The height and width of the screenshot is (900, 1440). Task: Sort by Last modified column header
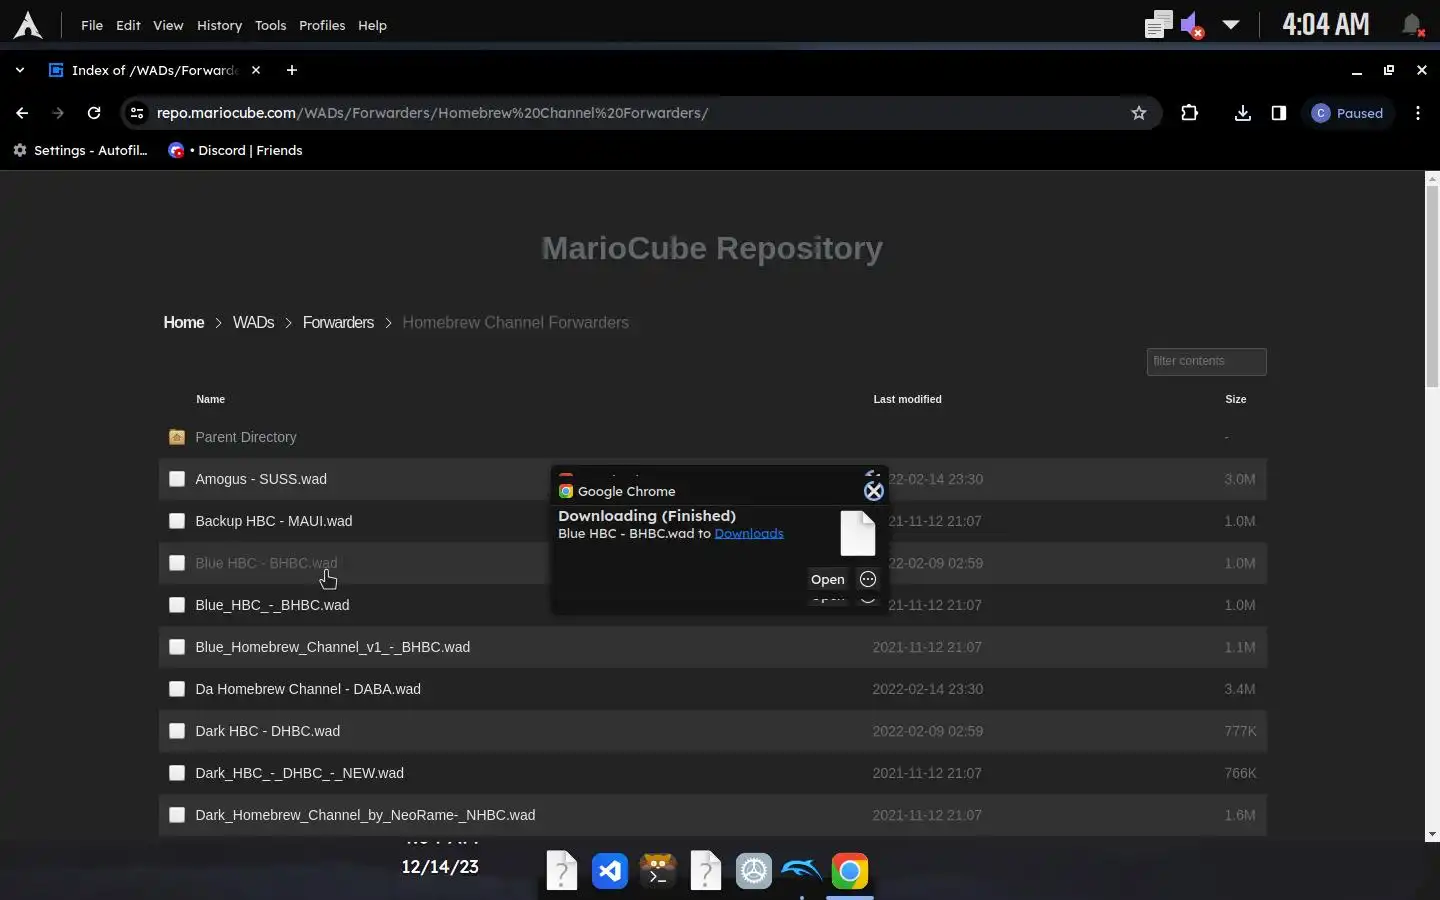pos(907,399)
